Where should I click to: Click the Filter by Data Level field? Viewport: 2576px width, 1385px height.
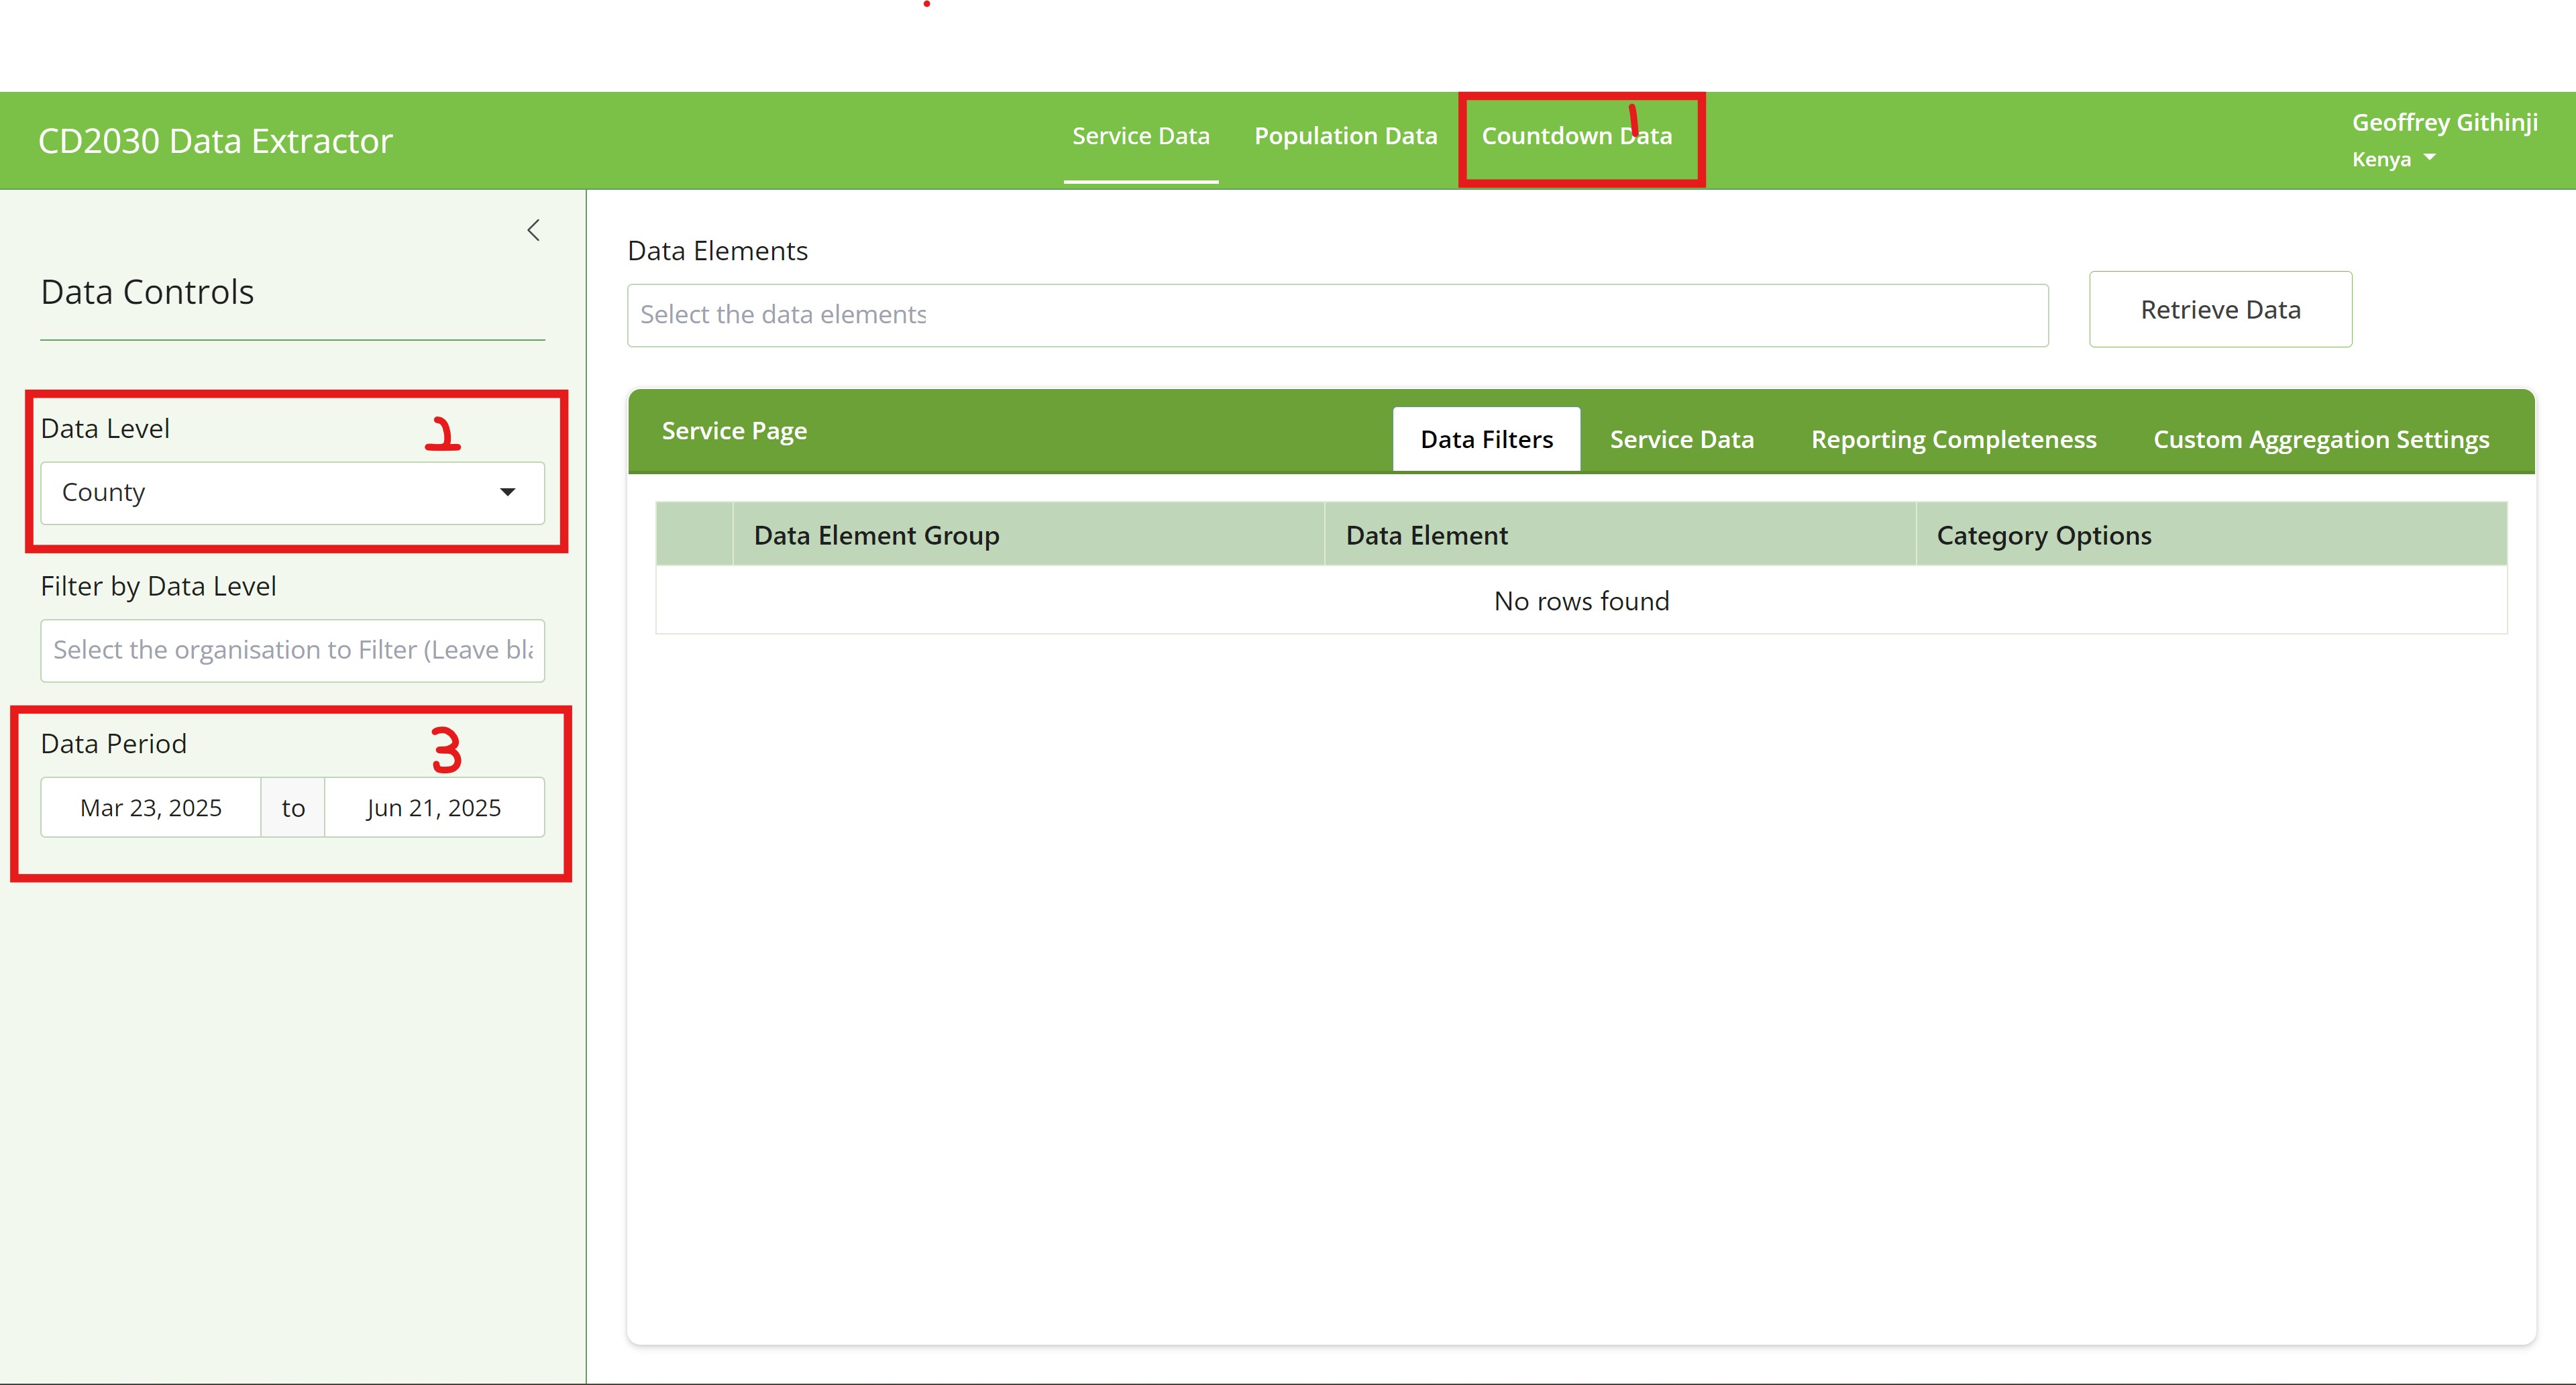pyautogui.click(x=292, y=650)
